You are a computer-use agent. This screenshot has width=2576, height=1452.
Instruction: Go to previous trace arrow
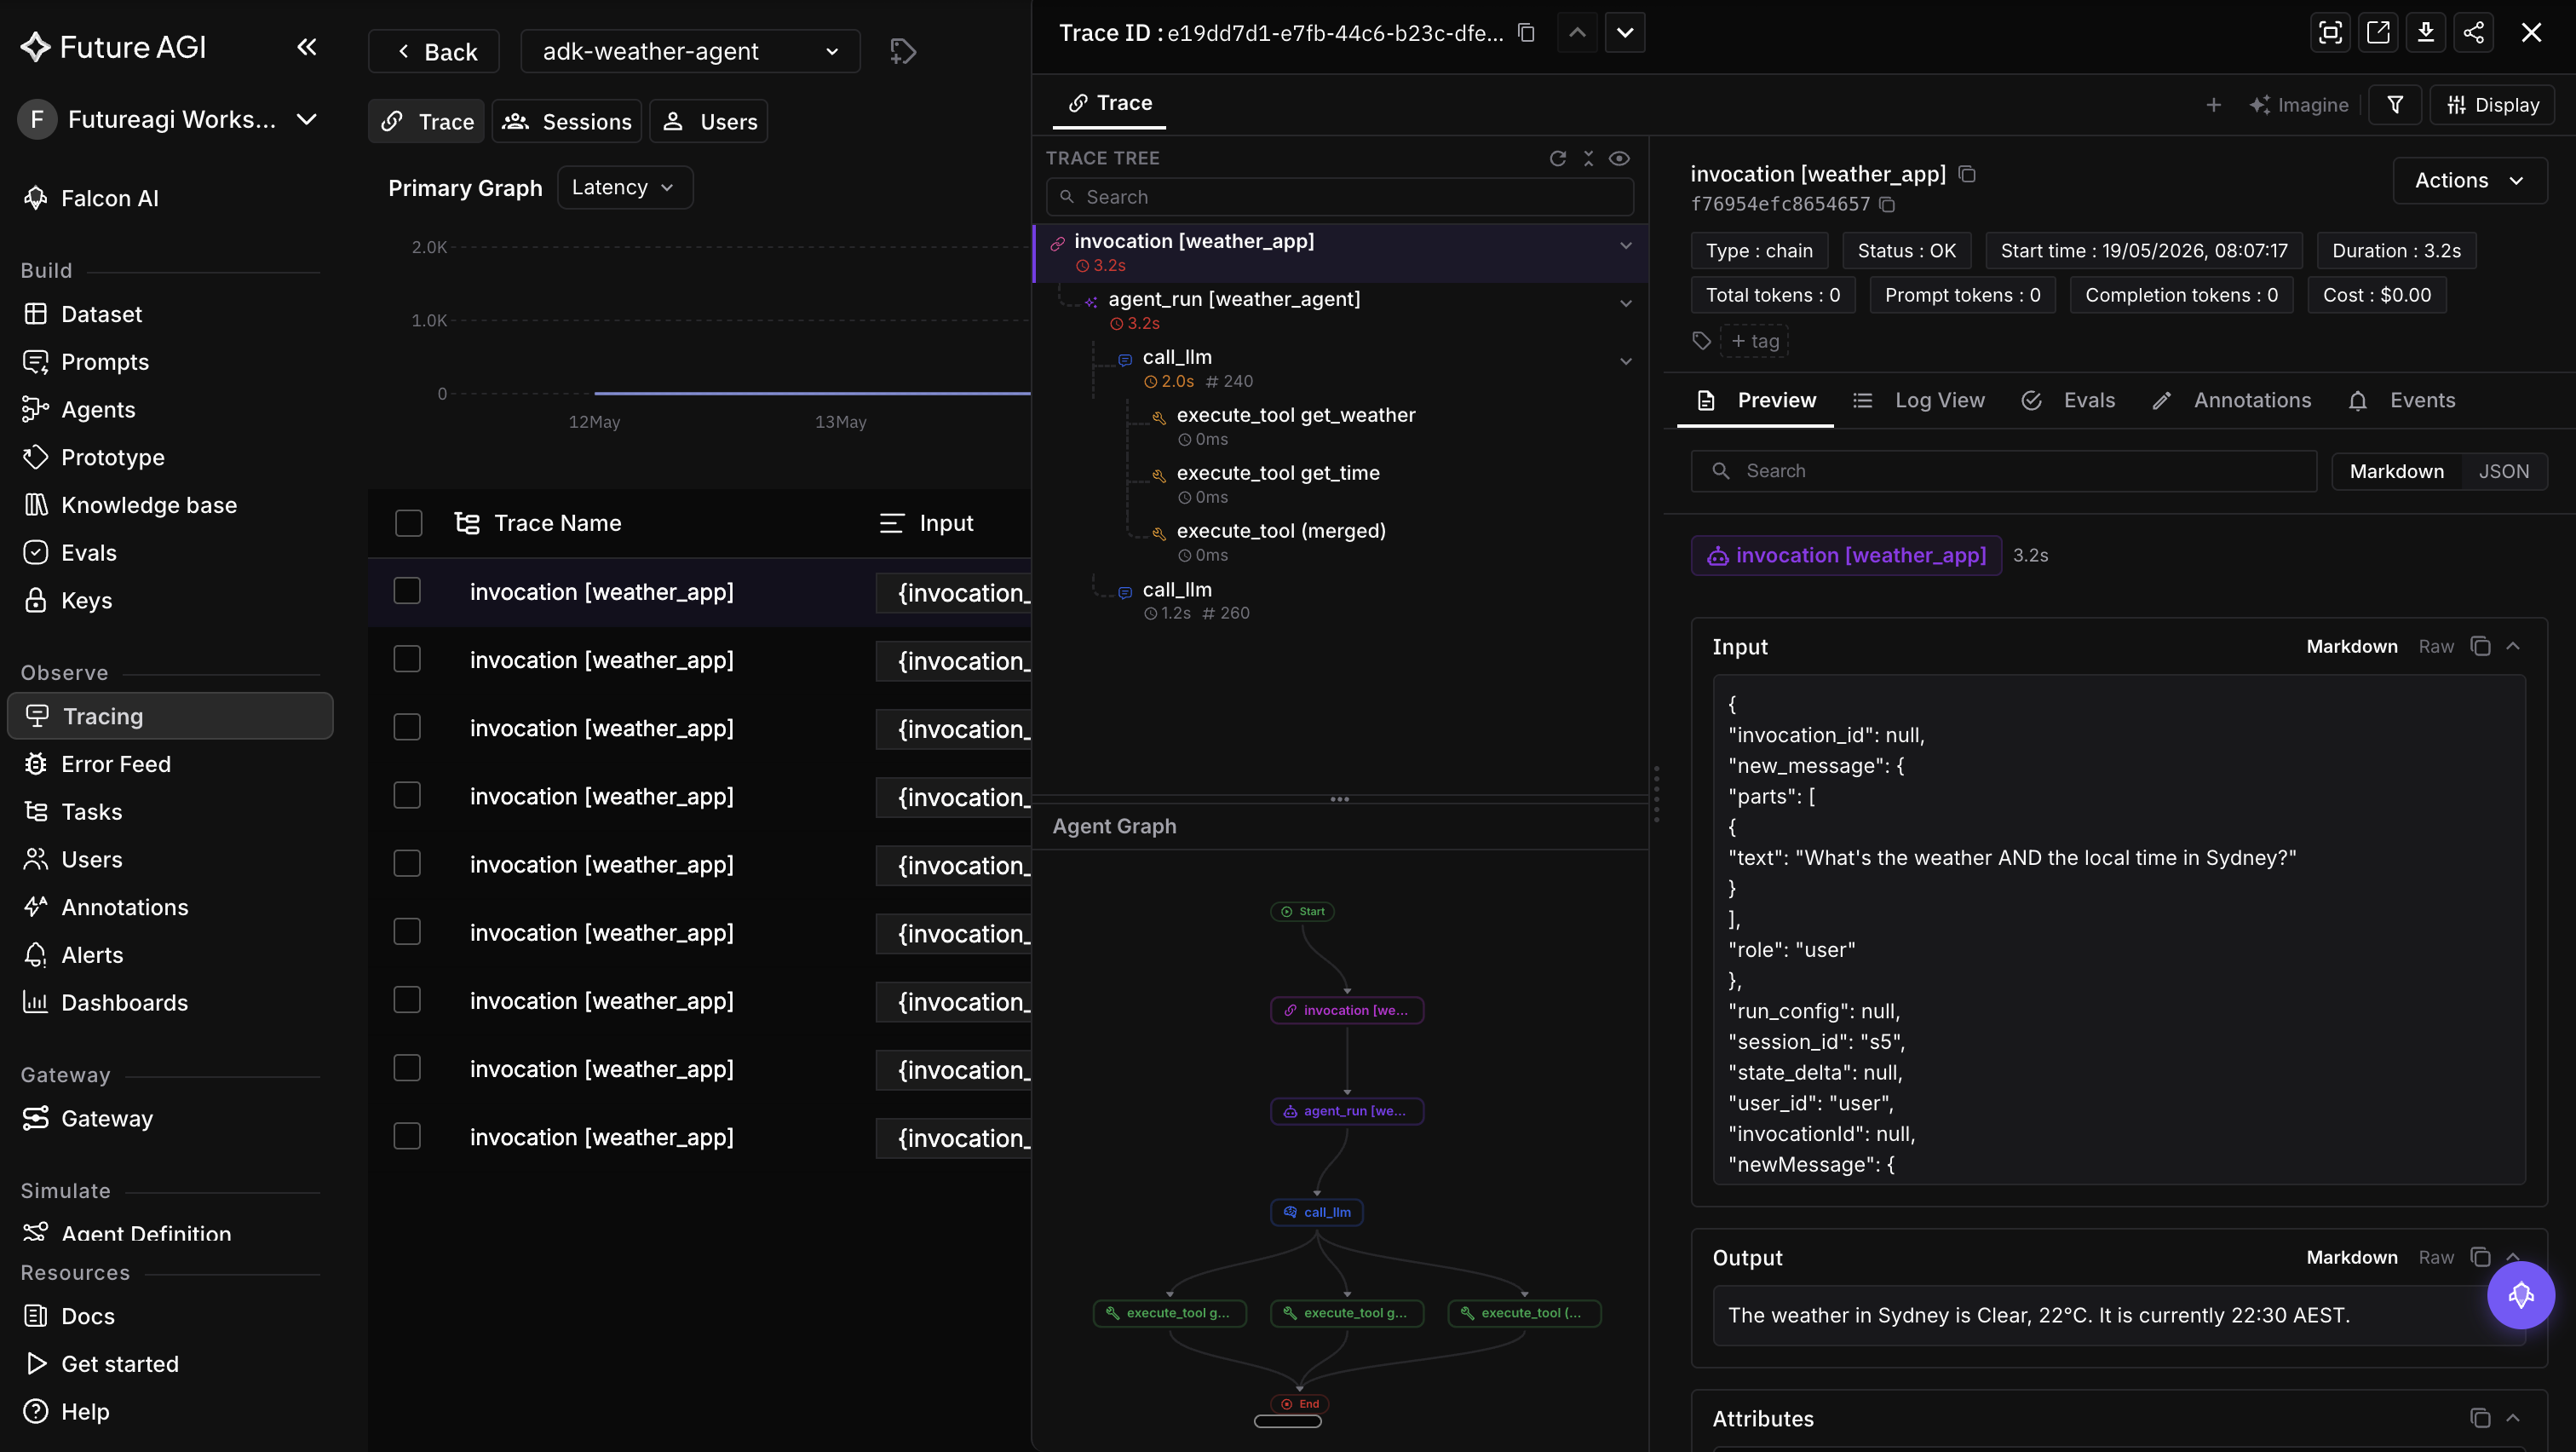click(1577, 33)
